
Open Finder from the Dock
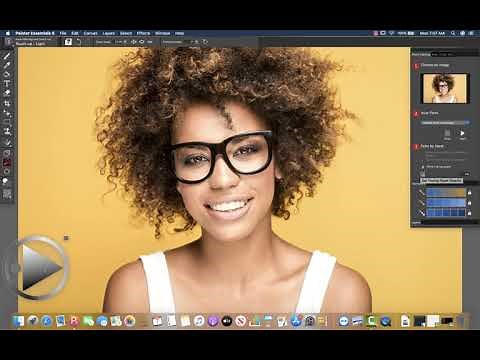(19, 321)
